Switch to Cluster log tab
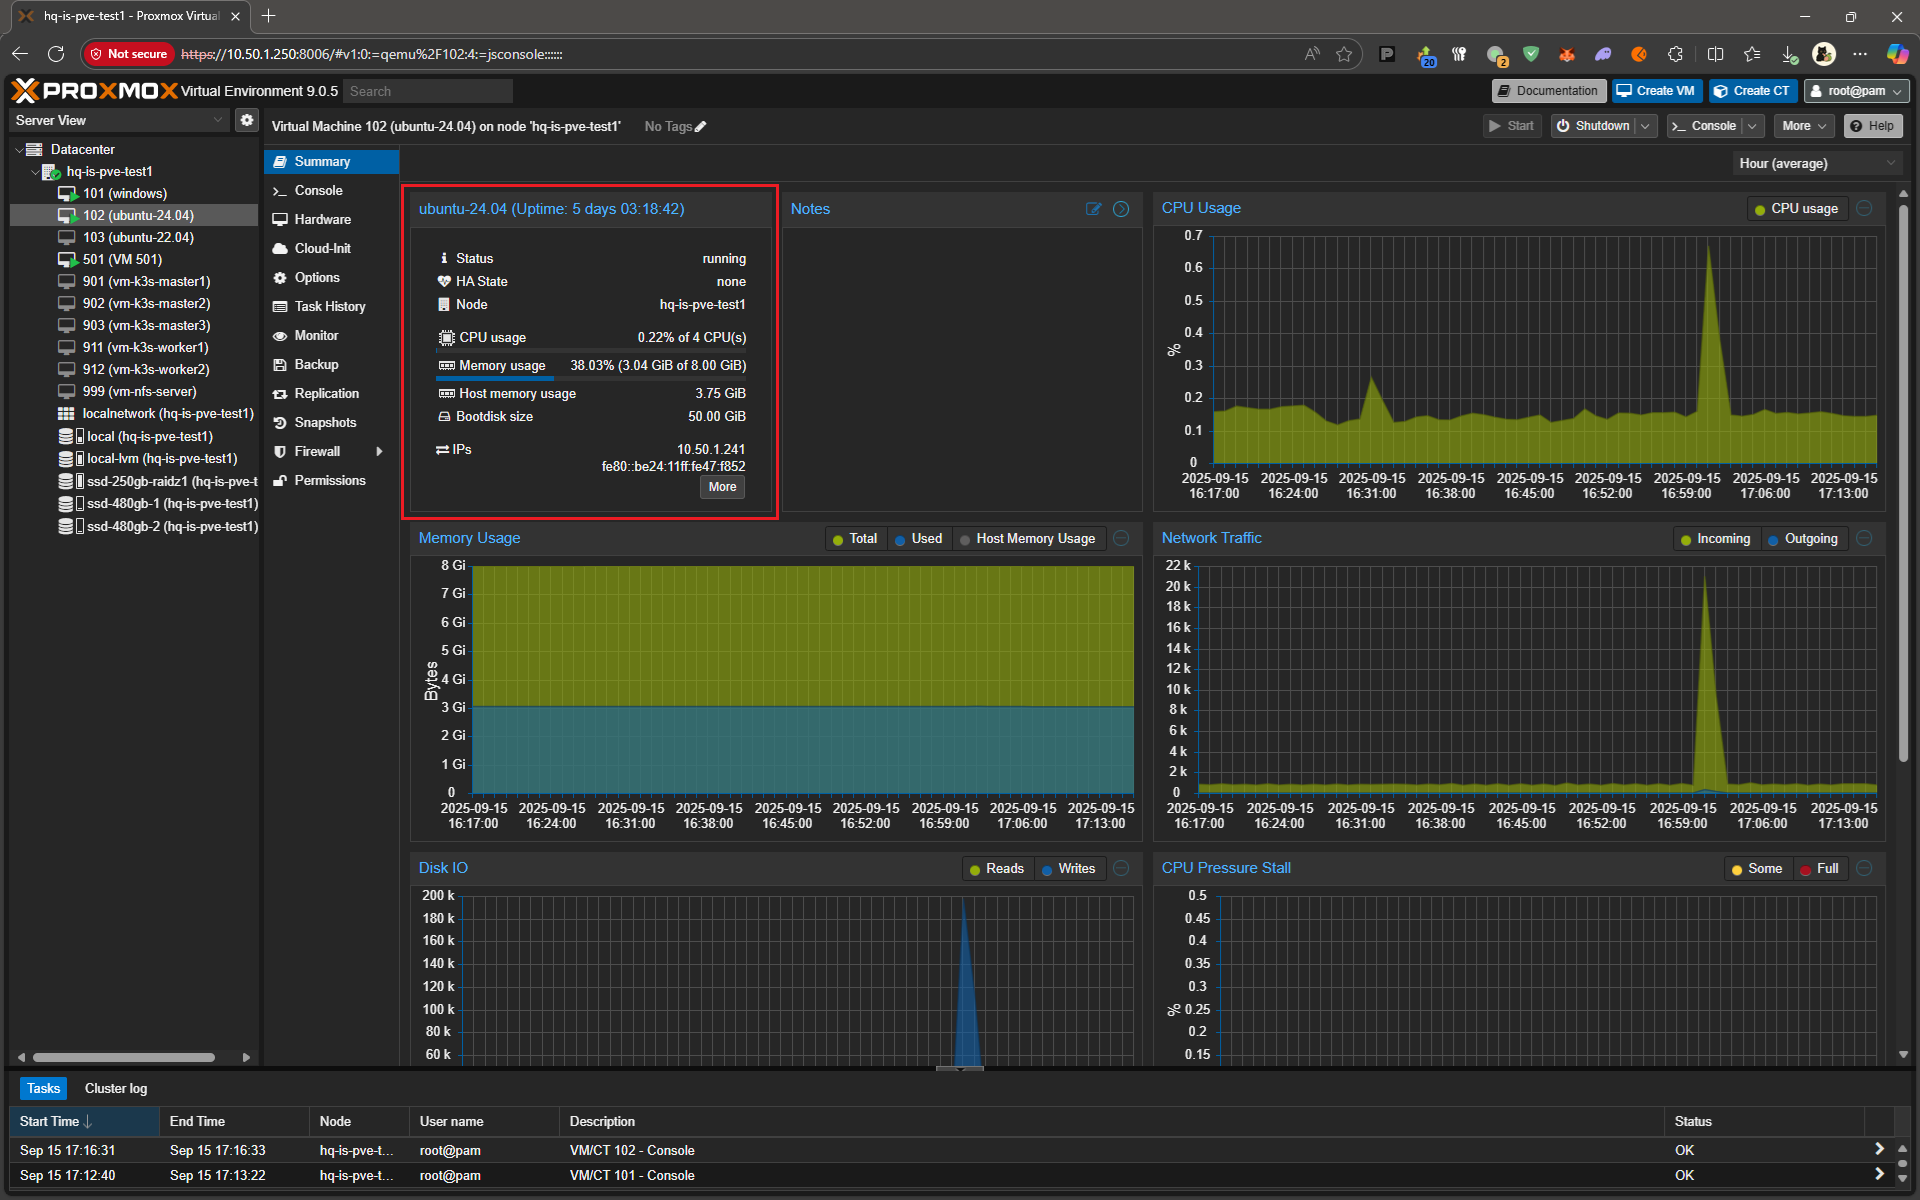1920x1200 pixels. pyautogui.click(x=116, y=1088)
